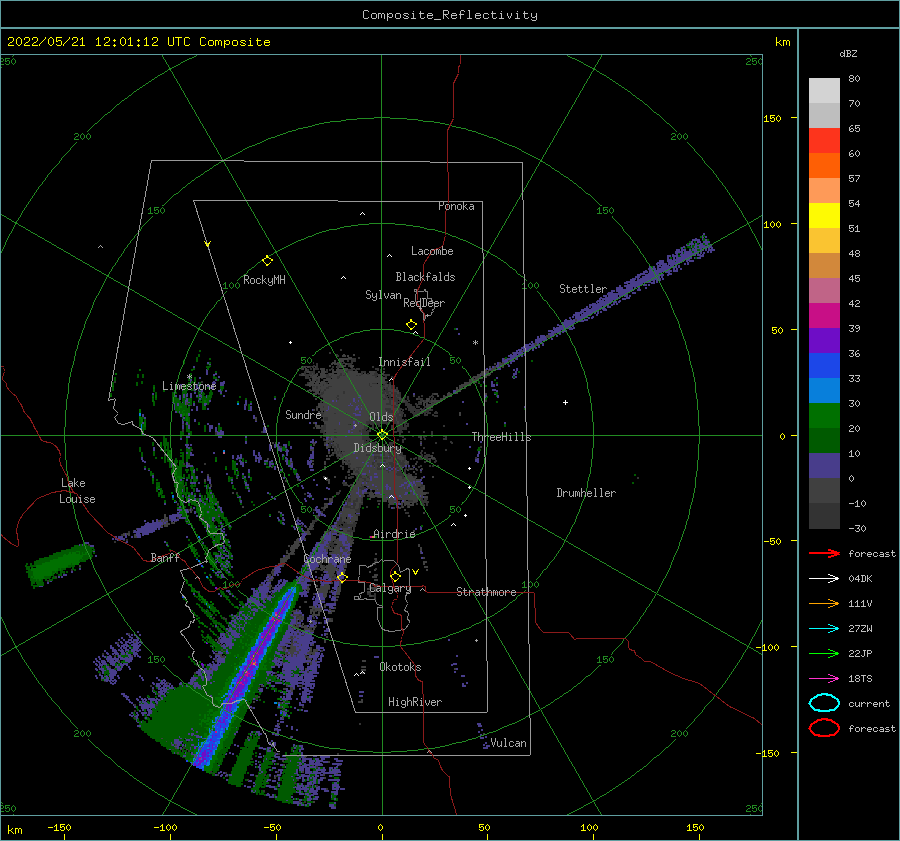Click the red forecast arrow in legend
The image size is (900, 841).
(824, 553)
